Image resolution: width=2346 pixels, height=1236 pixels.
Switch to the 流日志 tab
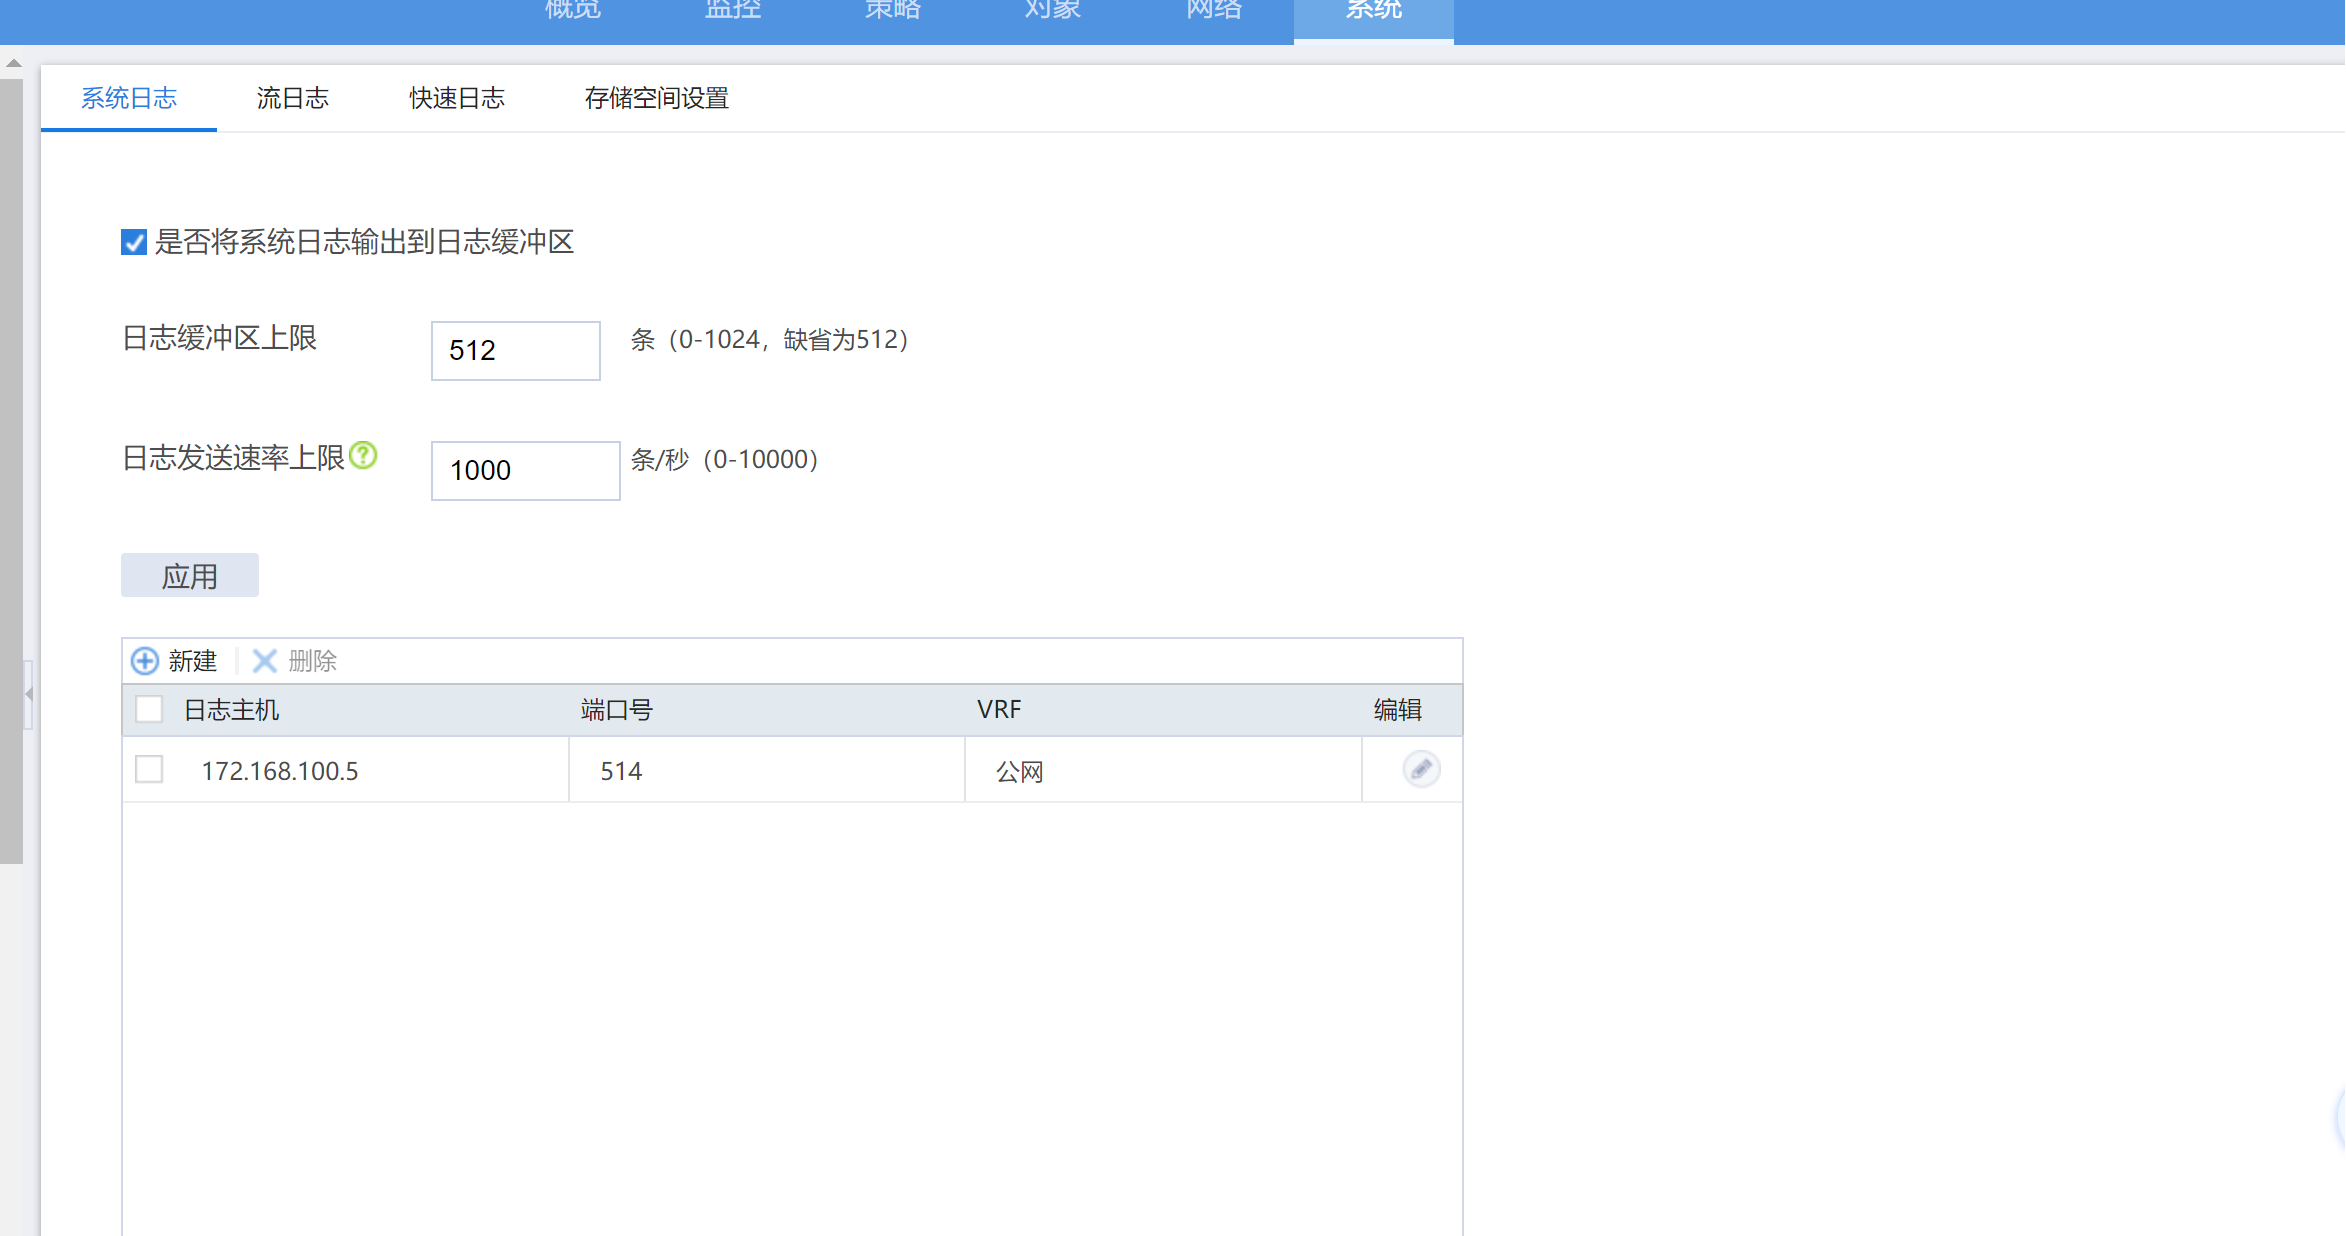pos(292,98)
